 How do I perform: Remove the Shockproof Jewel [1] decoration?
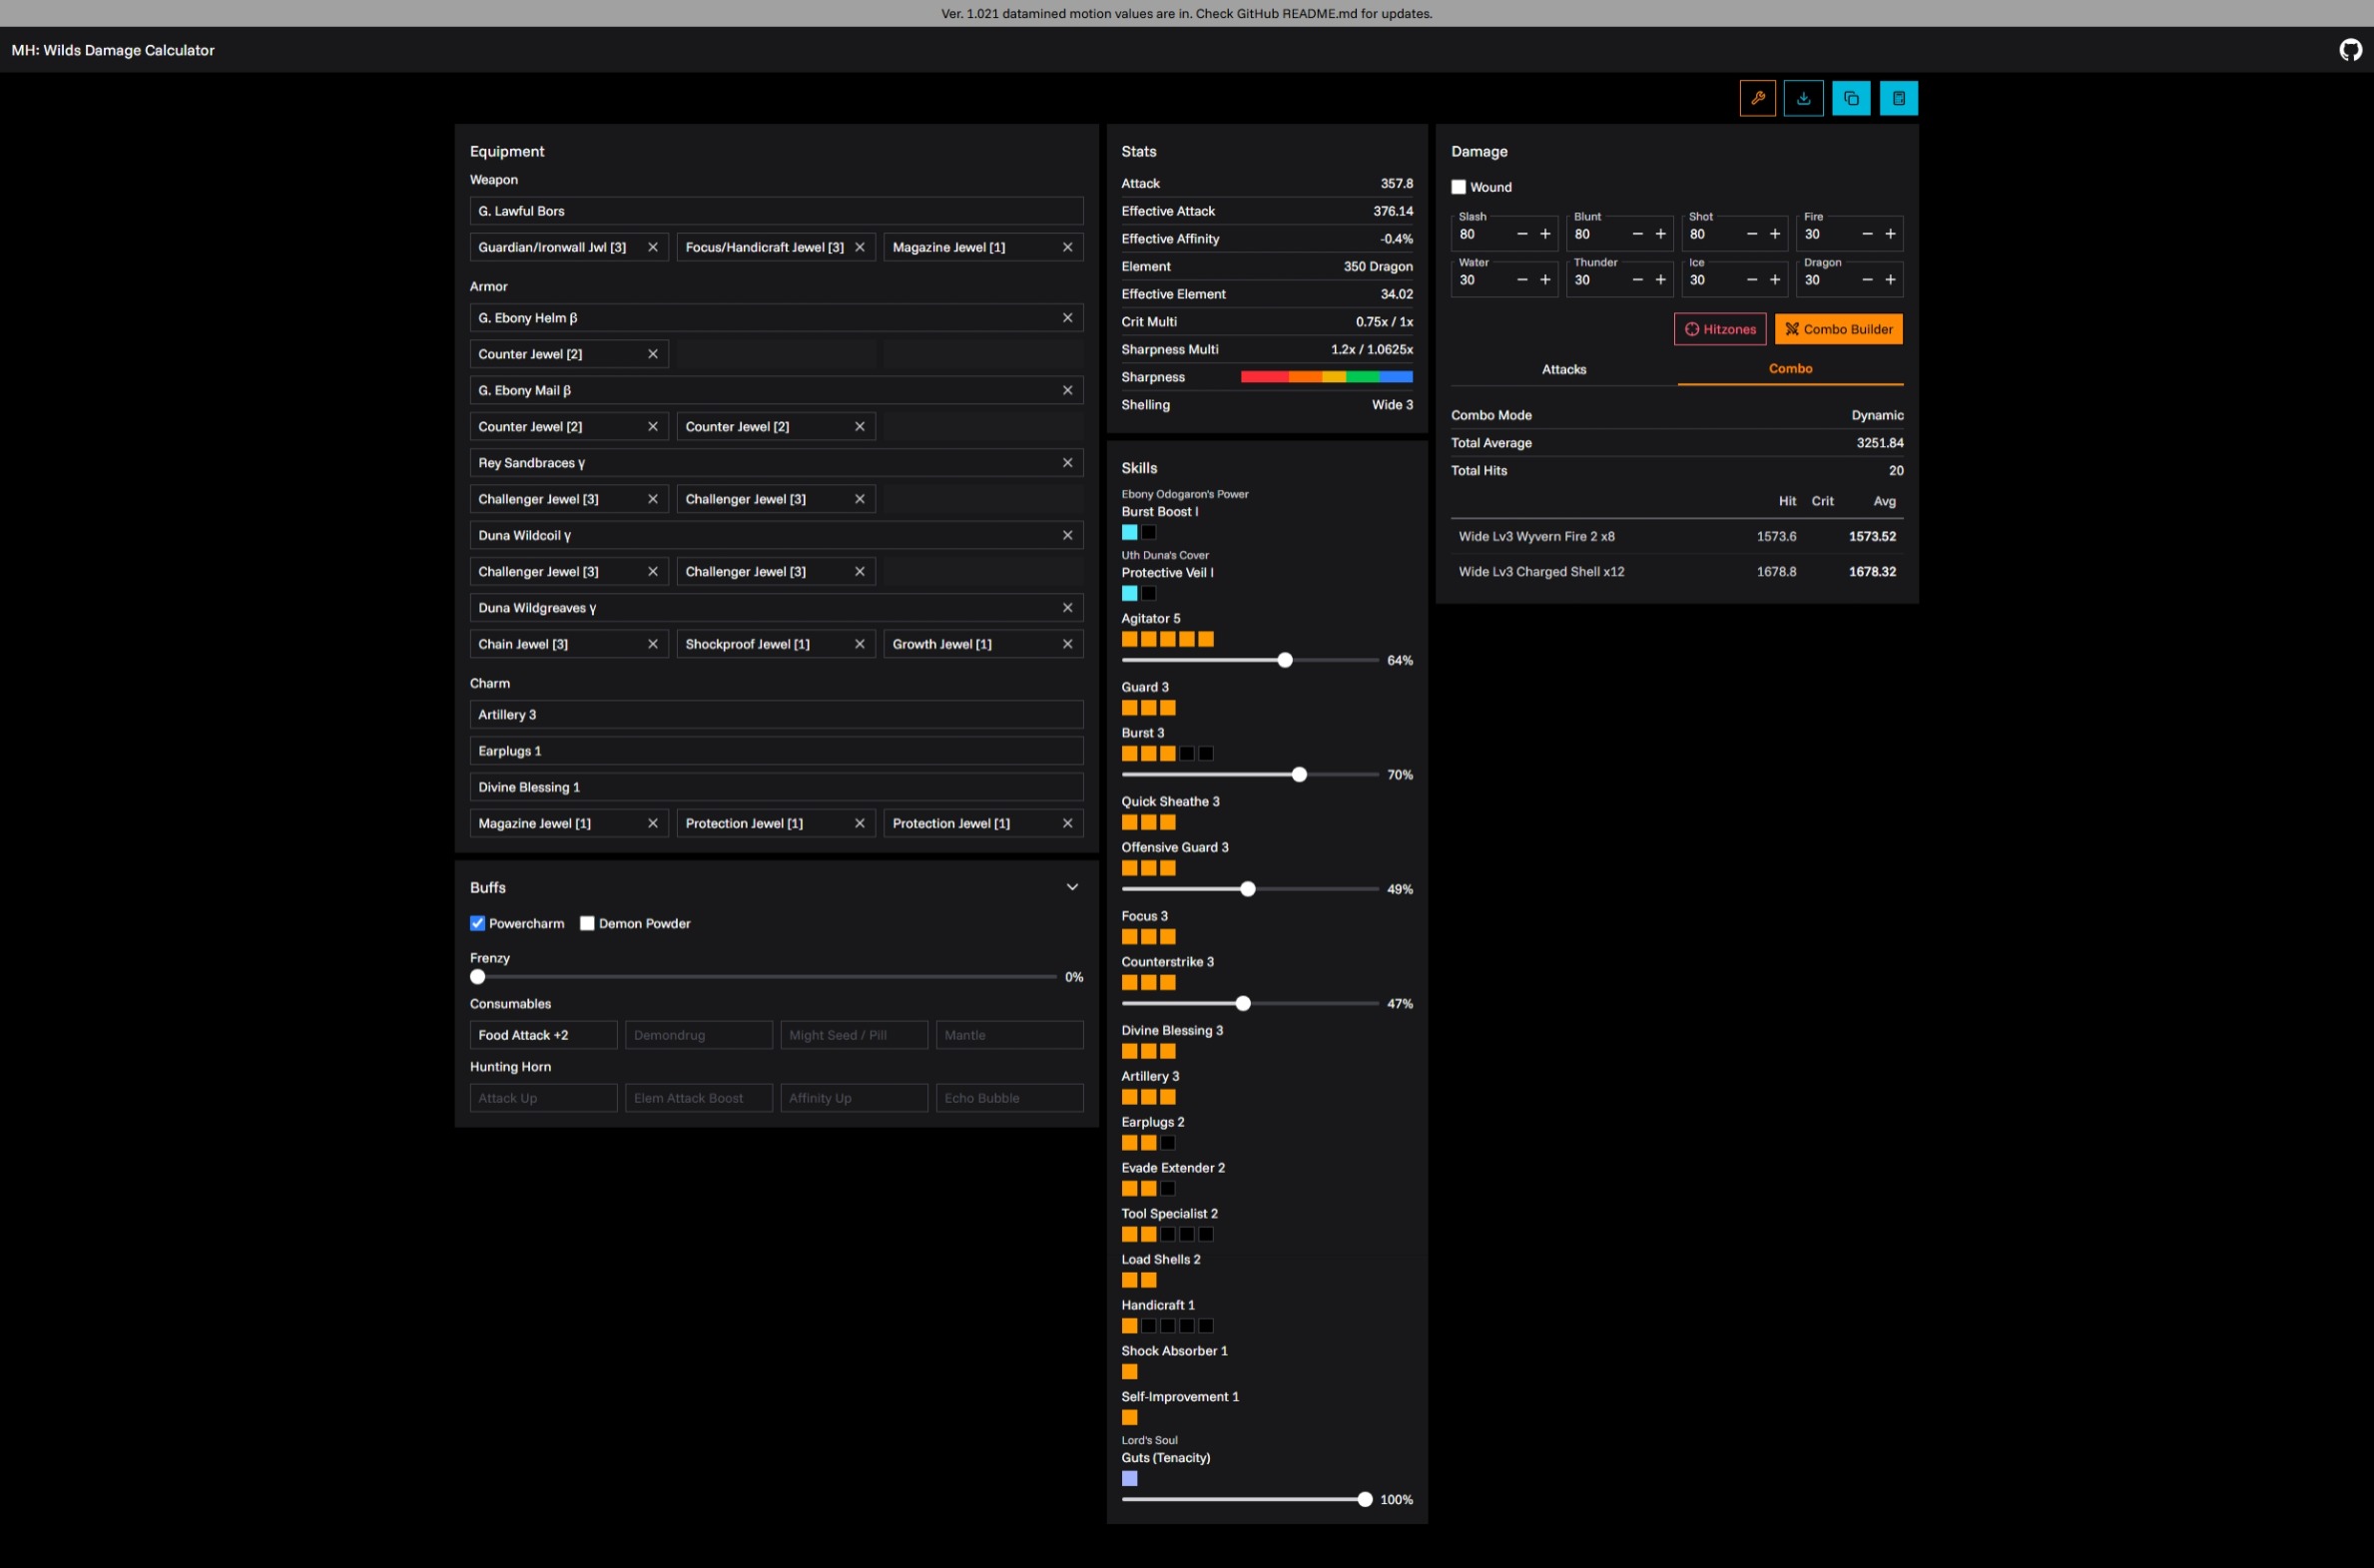click(859, 644)
